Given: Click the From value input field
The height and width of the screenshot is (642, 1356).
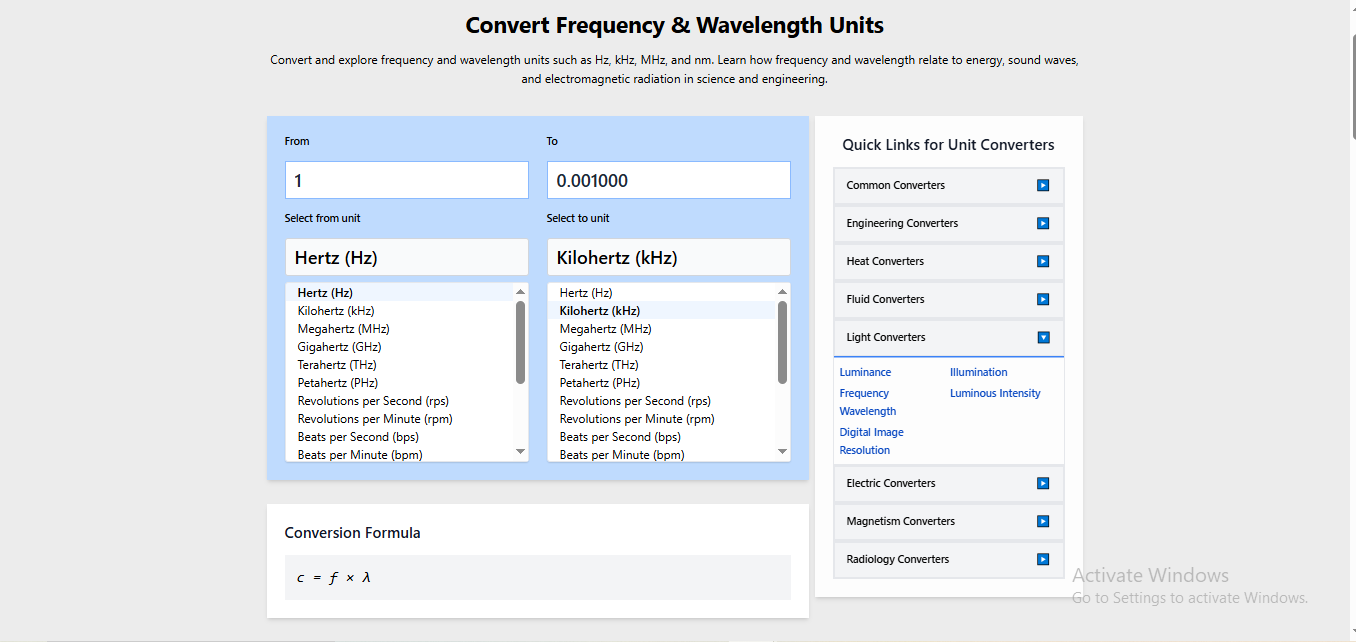Looking at the screenshot, I should pyautogui.click(x=406, y=180).
